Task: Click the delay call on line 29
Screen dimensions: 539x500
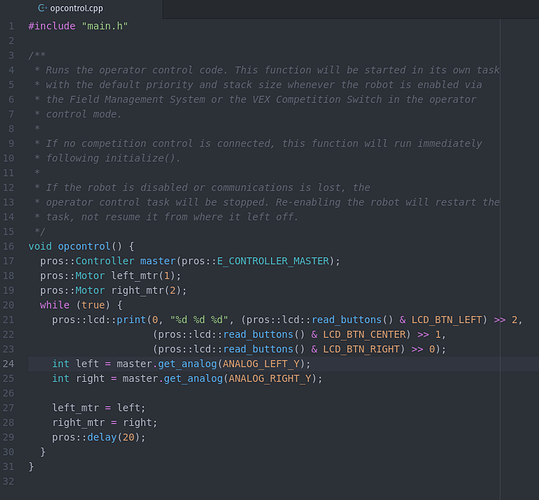Action: (x=102, y=437)
